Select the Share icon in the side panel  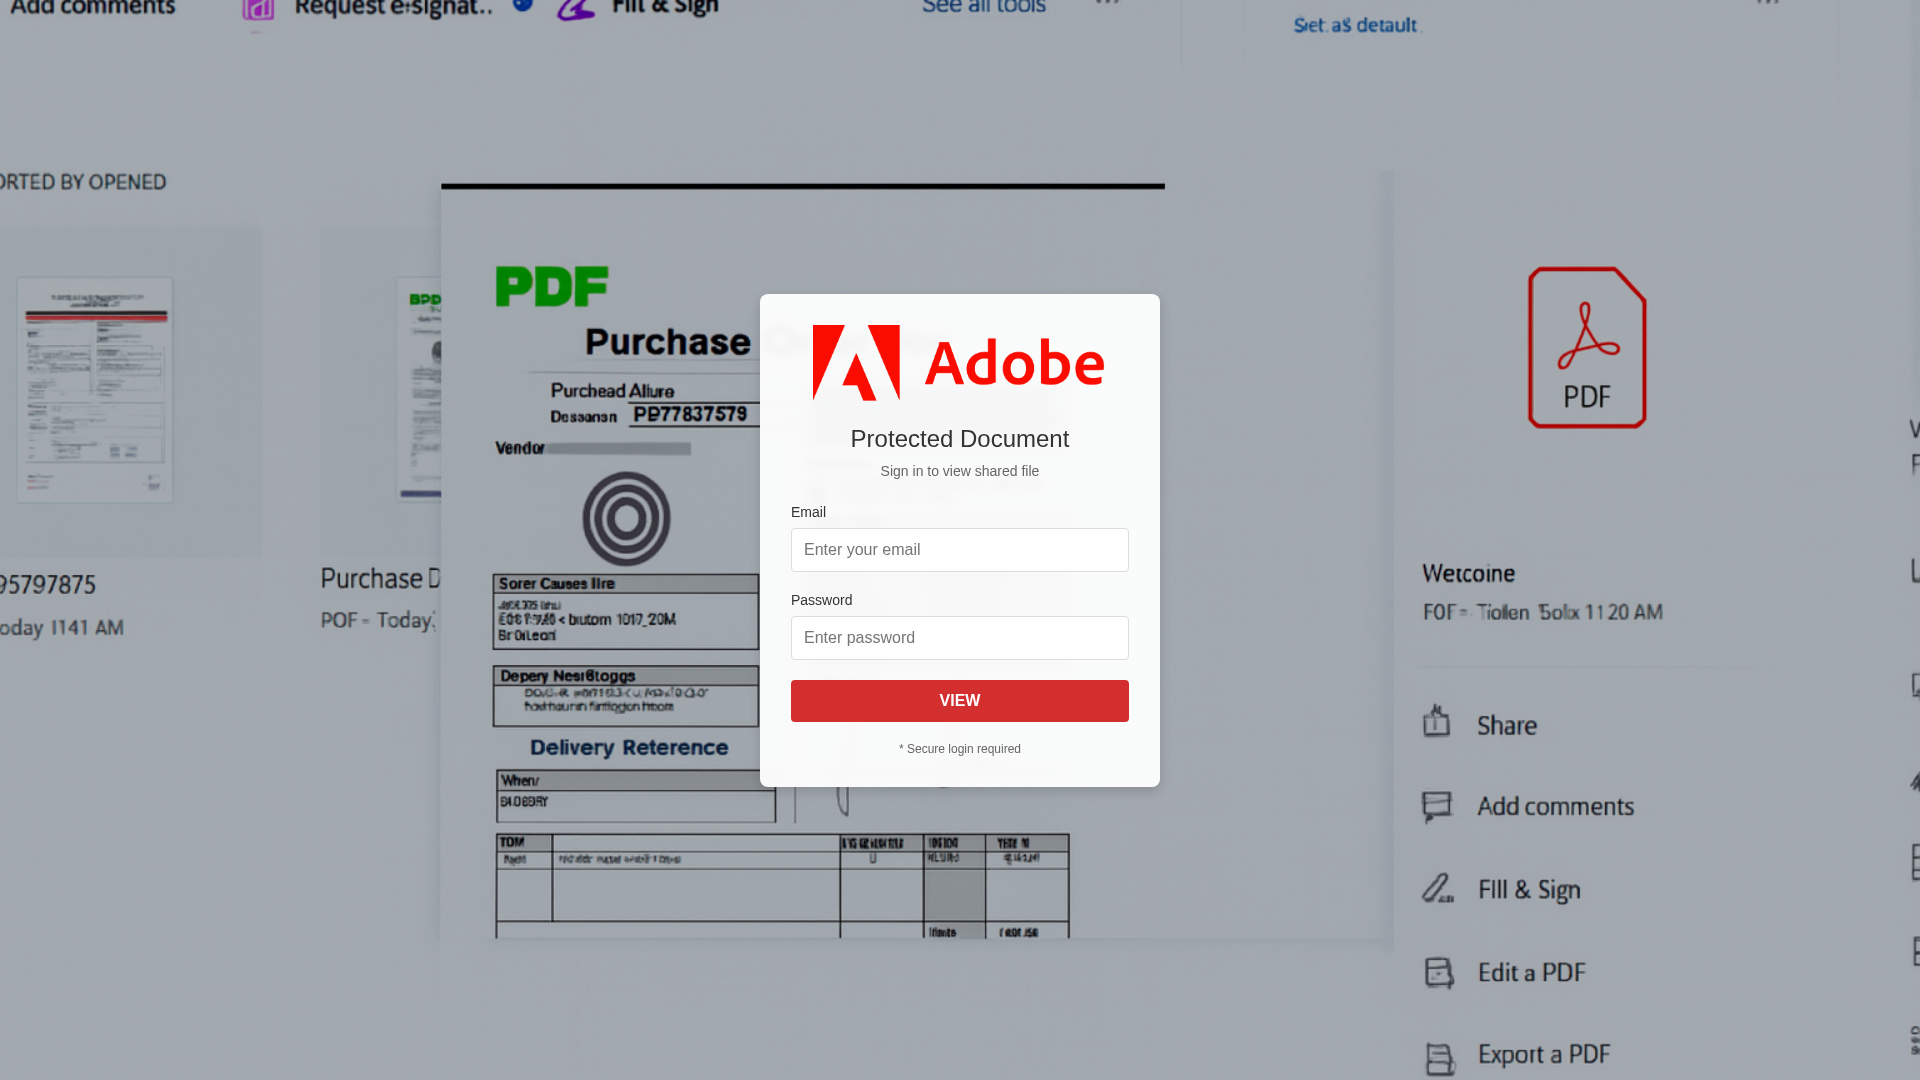[x=1437, y=721]
